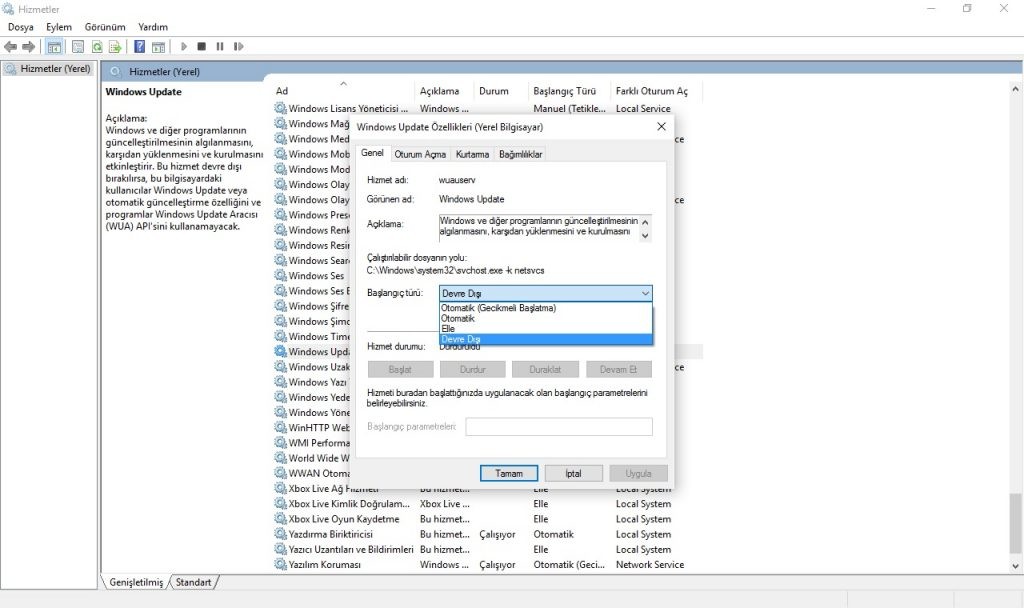Close the Windows Update Özellikleri dialog
The image size is (1024, 608).
pyautogui.click(x=662, y=127)
